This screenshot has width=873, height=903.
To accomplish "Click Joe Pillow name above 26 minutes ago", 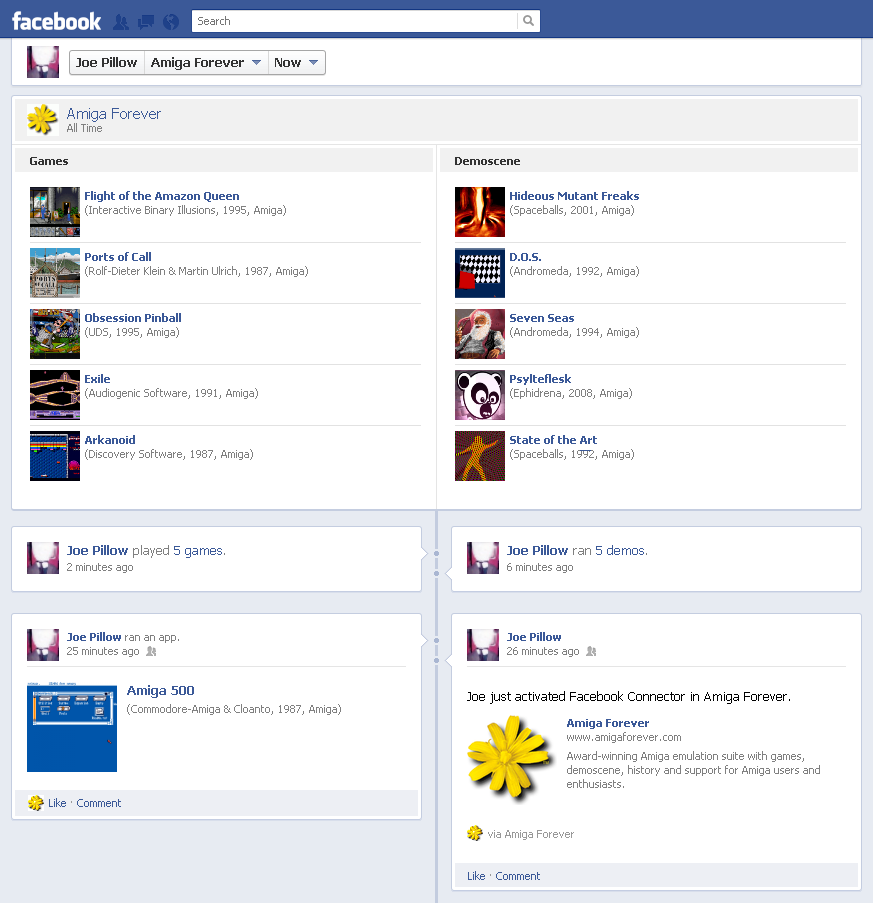I will [534, 637].
